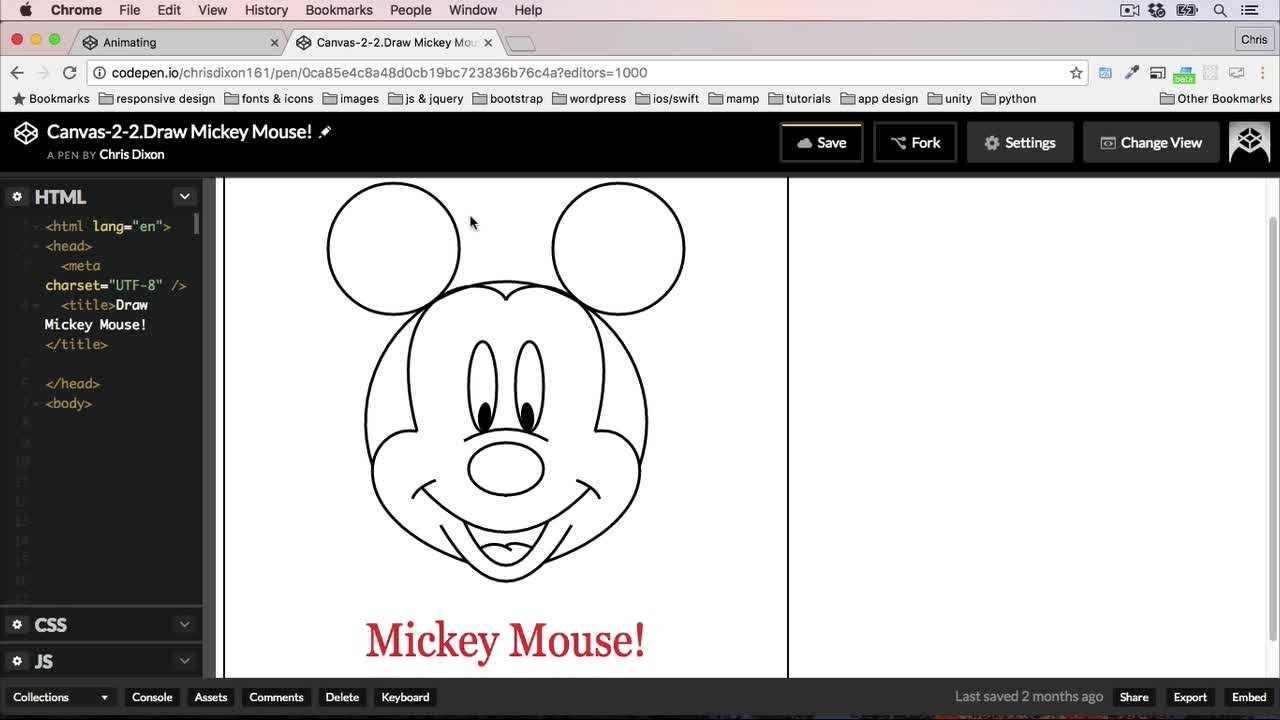Switch to the Animating tab
Screen dimensions: 1280x720
click(x=180, y=43)
